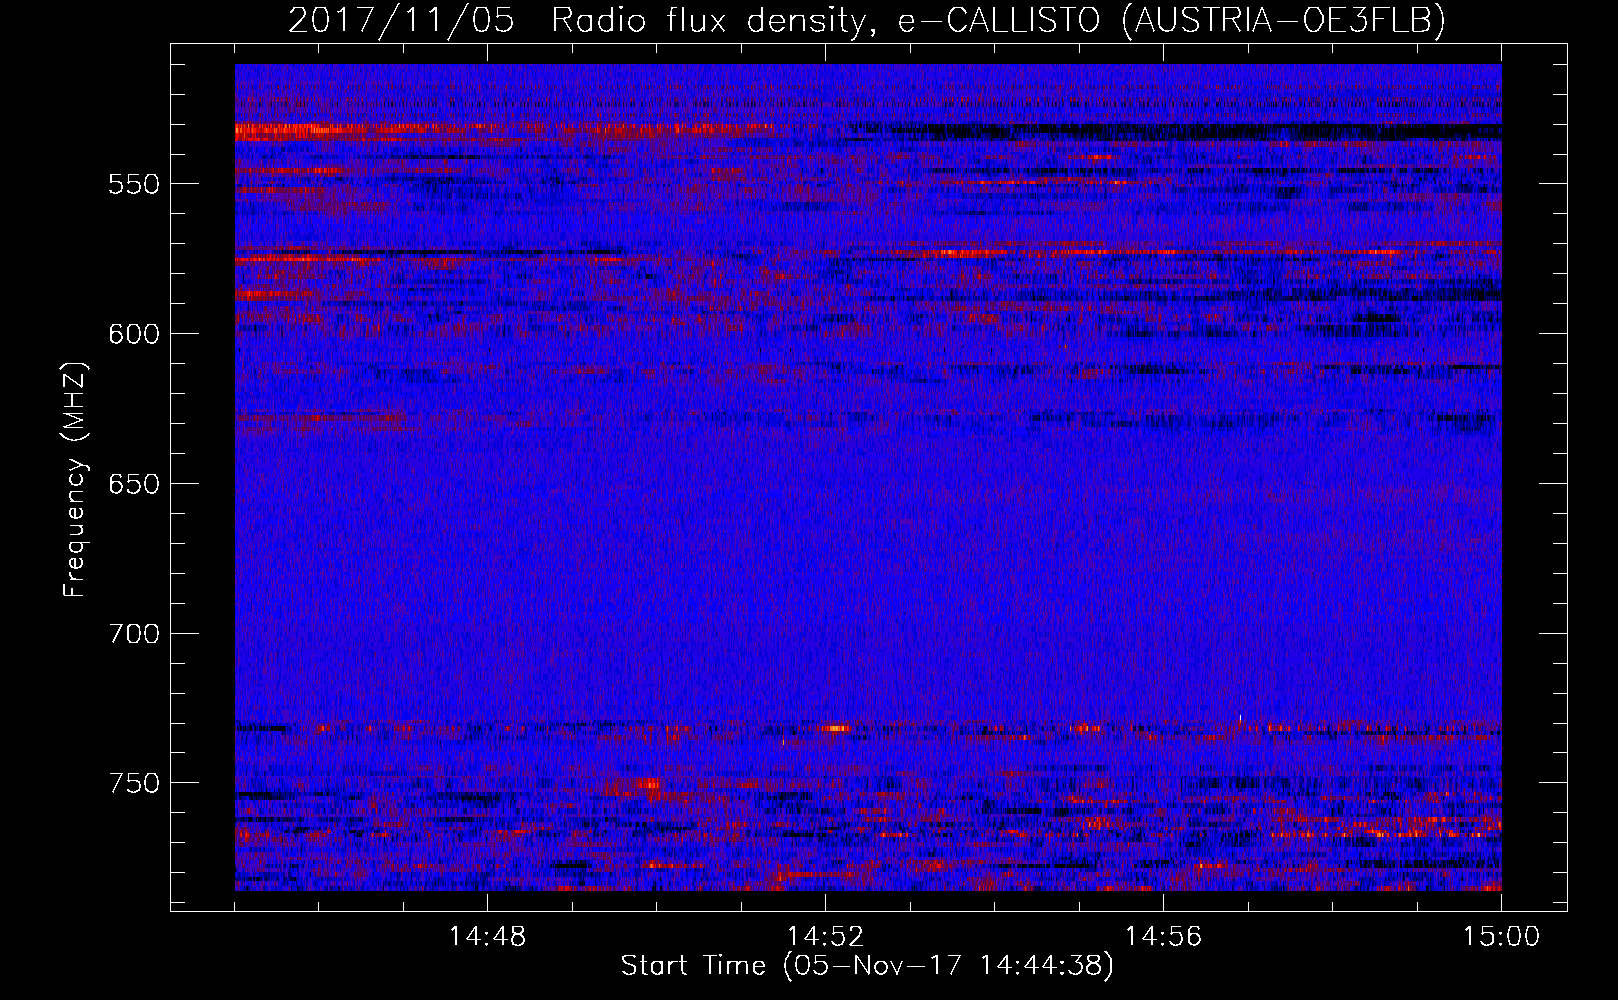Click the 550 frequency tick label
The height and width of the screenshot is (1000, 1618).
coord(134,185)
